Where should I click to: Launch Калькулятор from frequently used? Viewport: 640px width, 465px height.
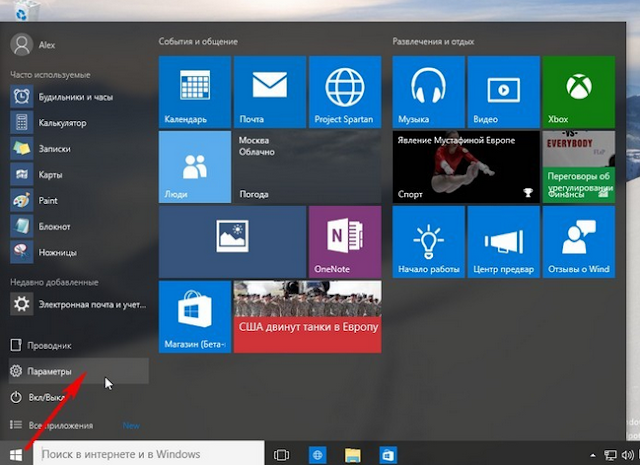point(79,122)
